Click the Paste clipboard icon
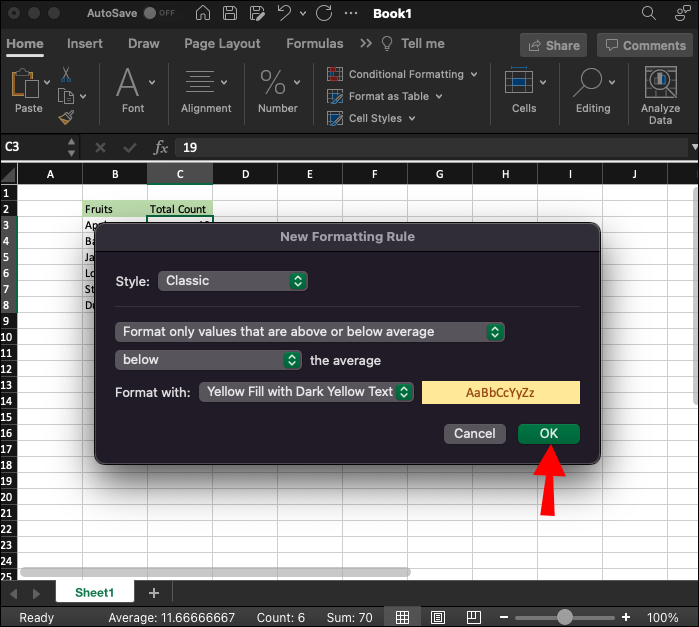 coord(24,84)
